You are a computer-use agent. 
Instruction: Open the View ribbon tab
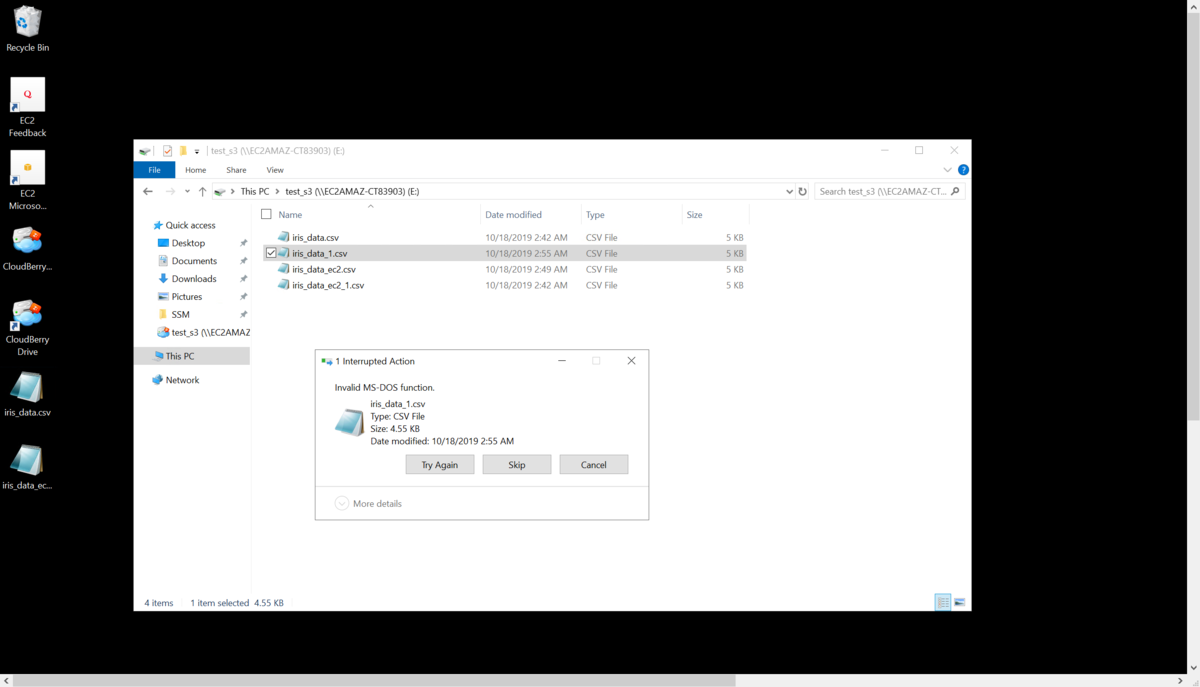click(275, 170)
